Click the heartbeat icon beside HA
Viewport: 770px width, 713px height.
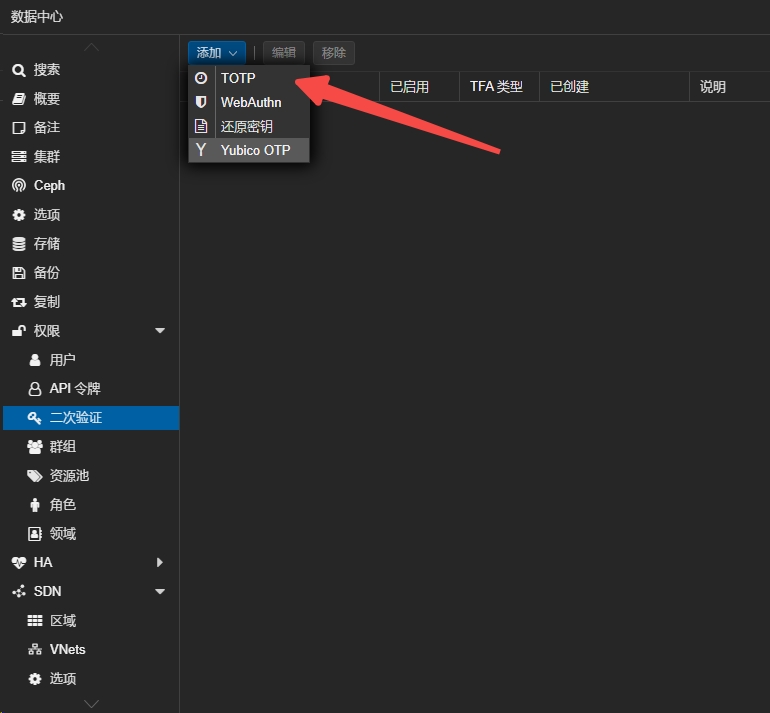(19, 563)
